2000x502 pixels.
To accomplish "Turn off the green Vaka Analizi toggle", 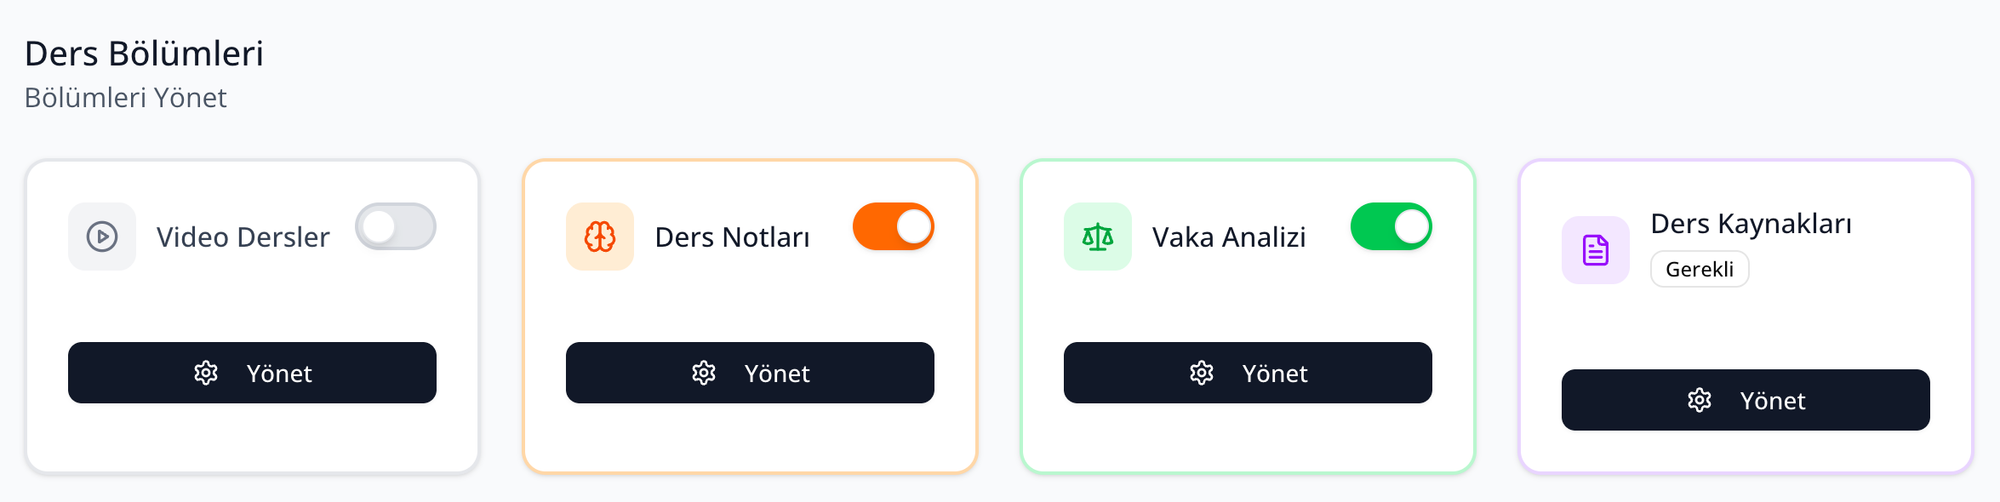I will [1391, 227].
